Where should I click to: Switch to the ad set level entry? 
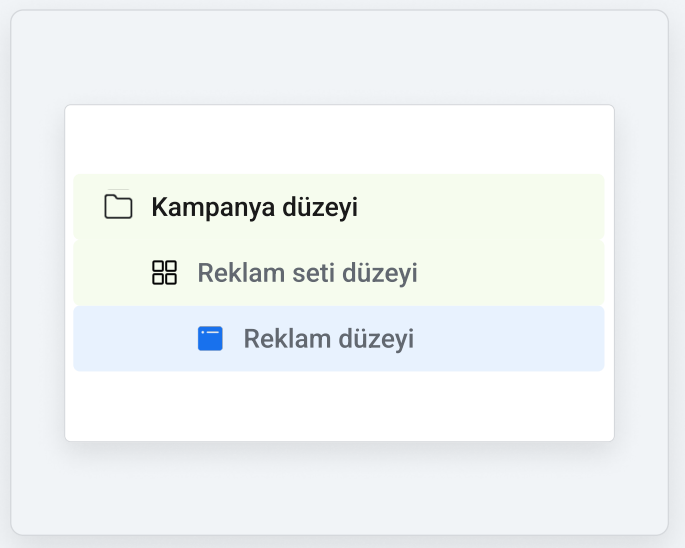(x=339, y=273)
